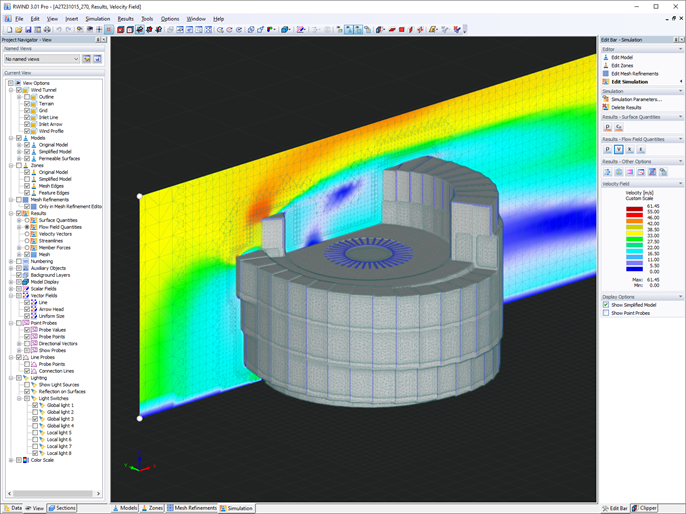Screen dimensions: 686x514
Task: Click the Open folder toolbar icon
Action: click(x=18, y=30)
